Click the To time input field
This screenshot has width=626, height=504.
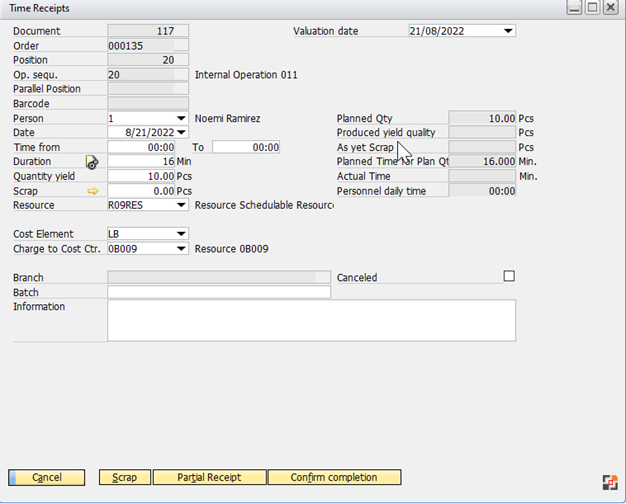[246, 147]
